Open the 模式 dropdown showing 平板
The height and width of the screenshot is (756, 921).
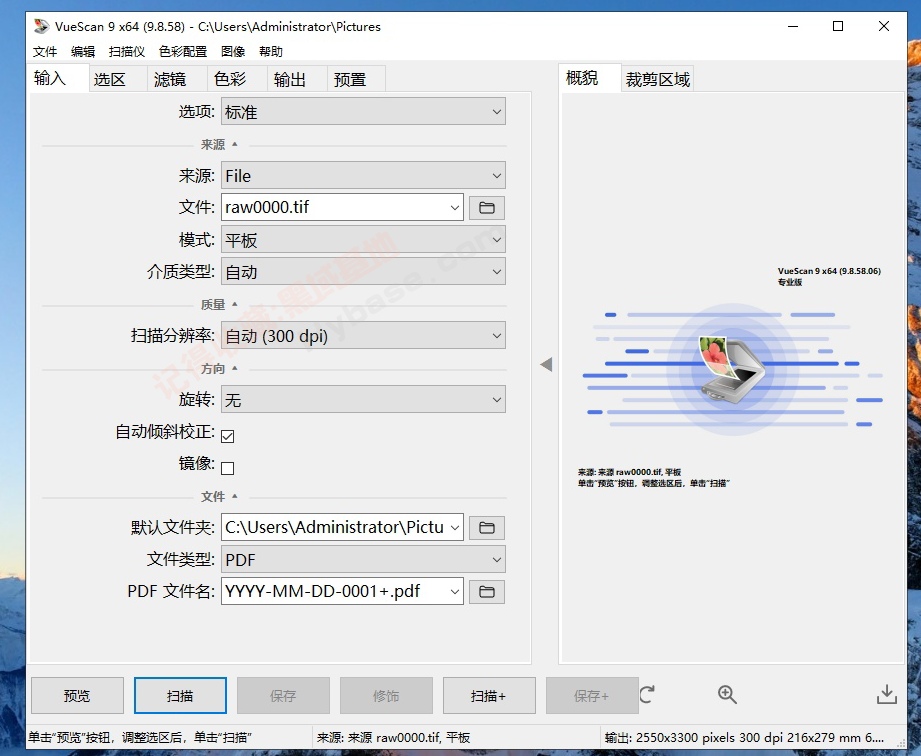[x=363, y=240]
